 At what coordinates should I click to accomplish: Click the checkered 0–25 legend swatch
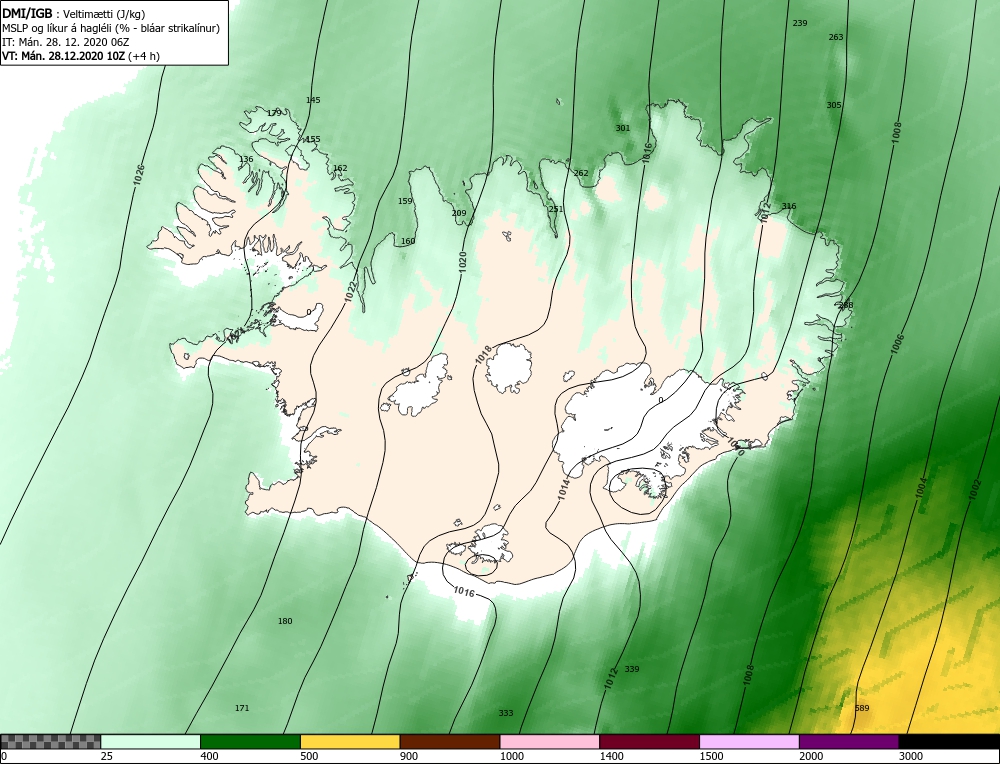(50, 742)
